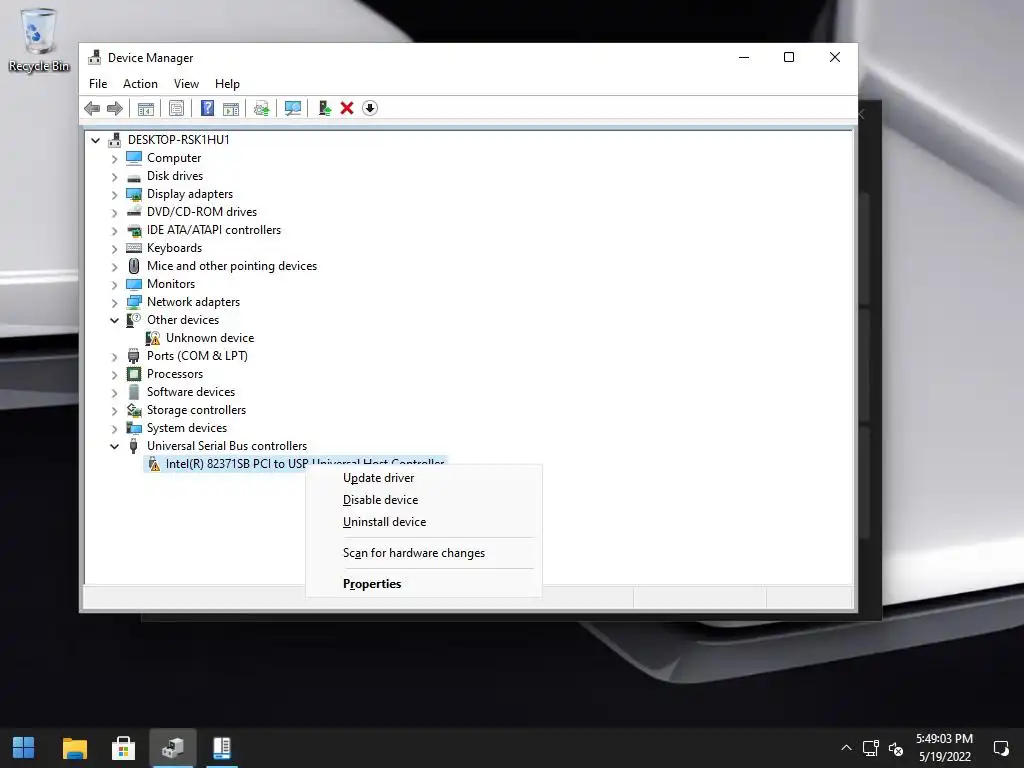Choose Update driver from context menu
This screenshot has width=1024, height=768.
point(424,478)
